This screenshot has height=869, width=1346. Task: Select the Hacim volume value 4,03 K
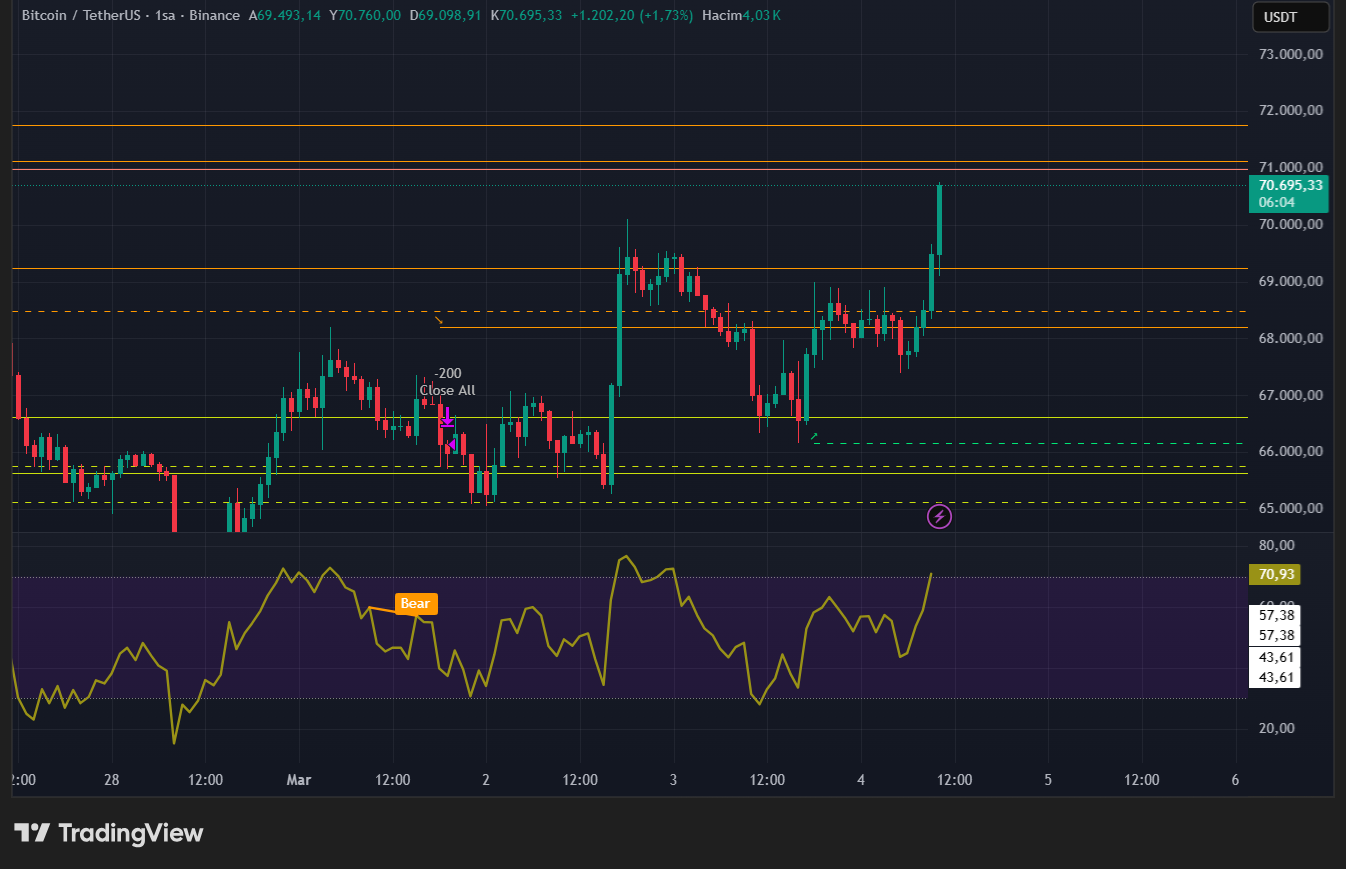click(x=762, y=16)
